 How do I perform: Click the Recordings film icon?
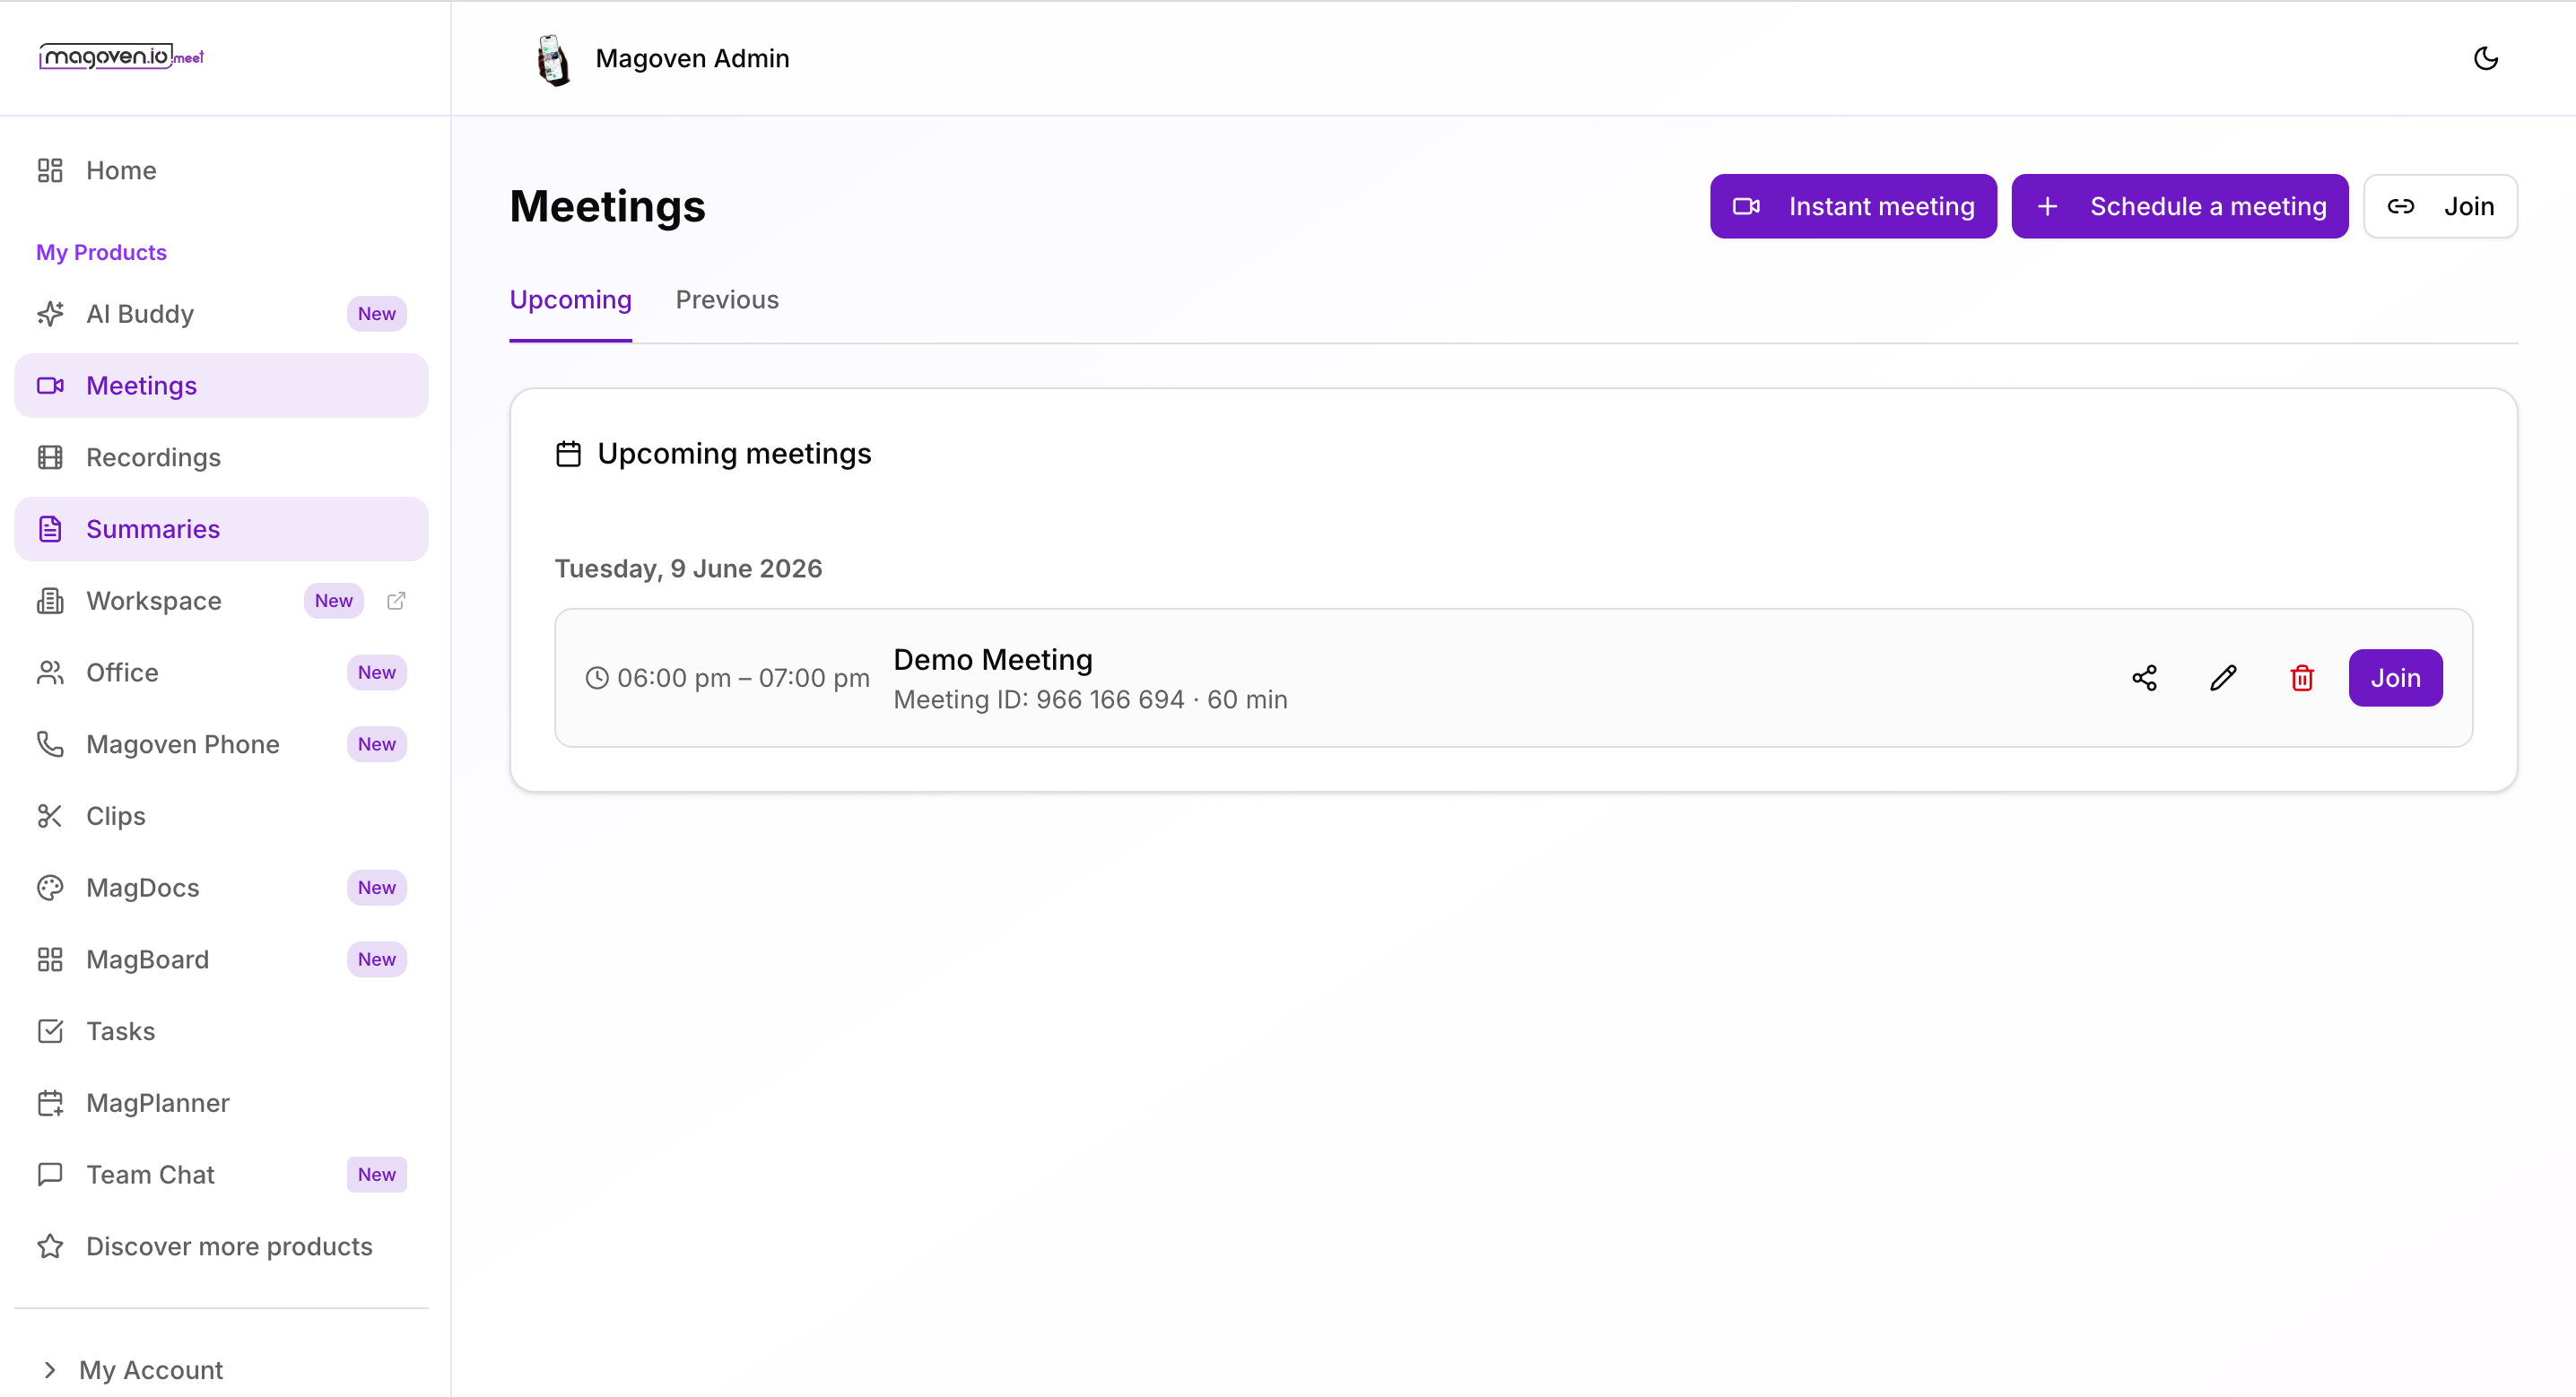coord(50,457)
